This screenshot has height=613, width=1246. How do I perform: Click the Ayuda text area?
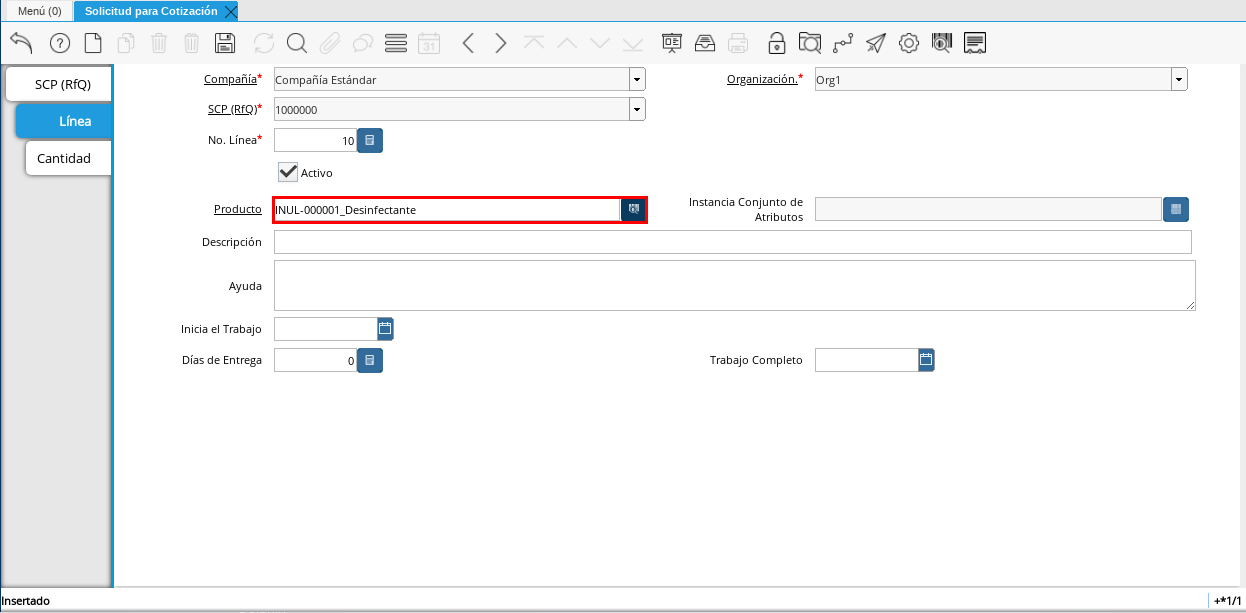(x=735, y=286)
